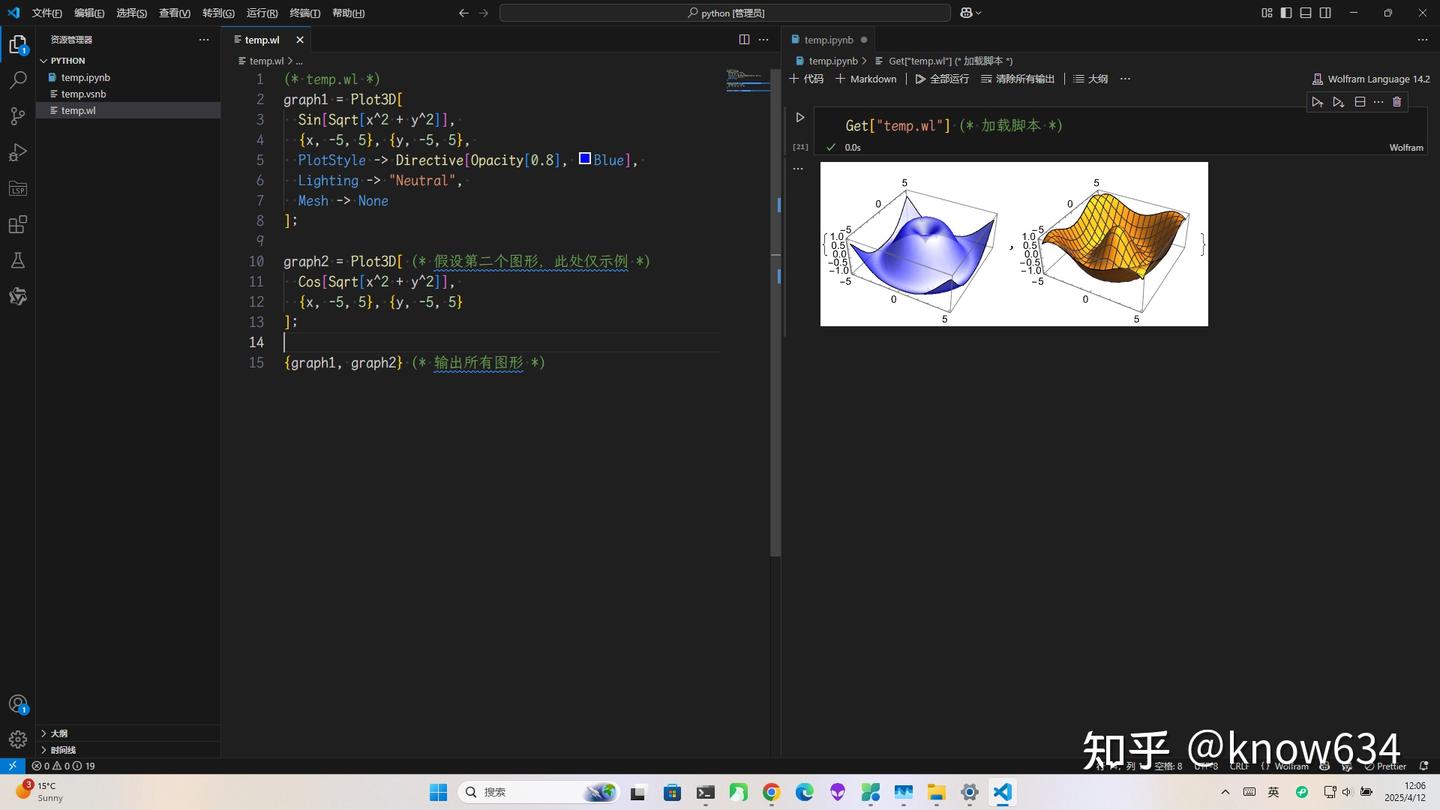Screen dimensions: 1440x810
Task: Select the Run and Debug icon
Action: point(16,152)
